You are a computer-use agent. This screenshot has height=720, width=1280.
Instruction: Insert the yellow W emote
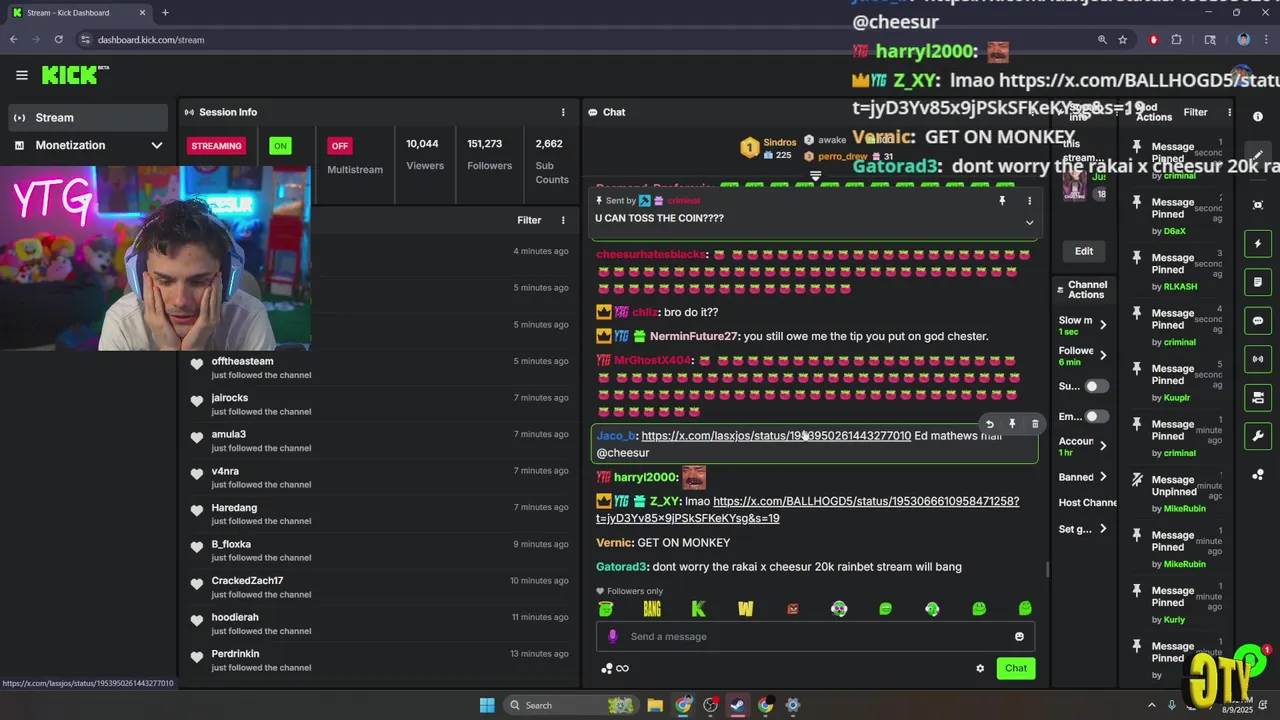click(745, 608)
